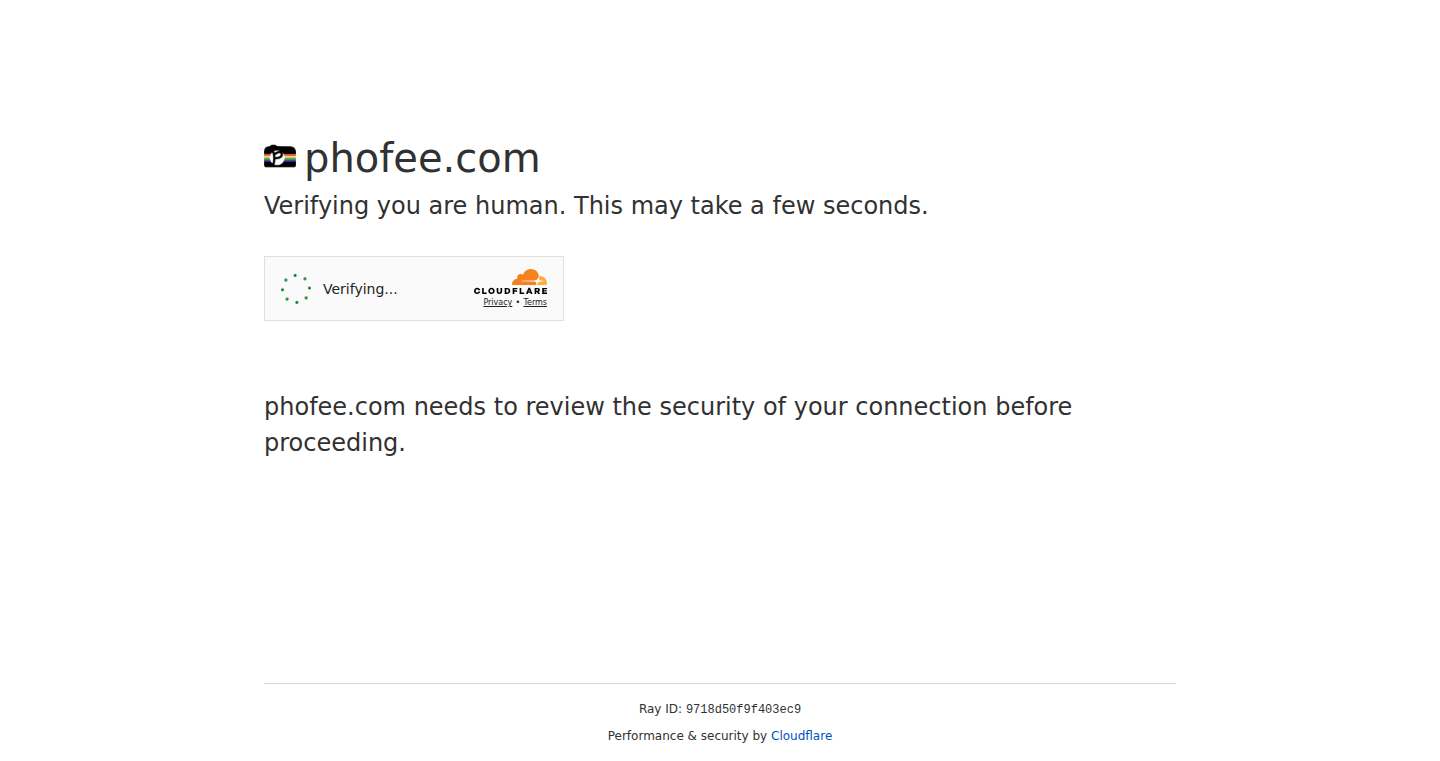The width and height of the screenshot is (1440, 761).
Task: Click the CLOUDFLARE wordmark in the widget
Action: pos(511,291)
